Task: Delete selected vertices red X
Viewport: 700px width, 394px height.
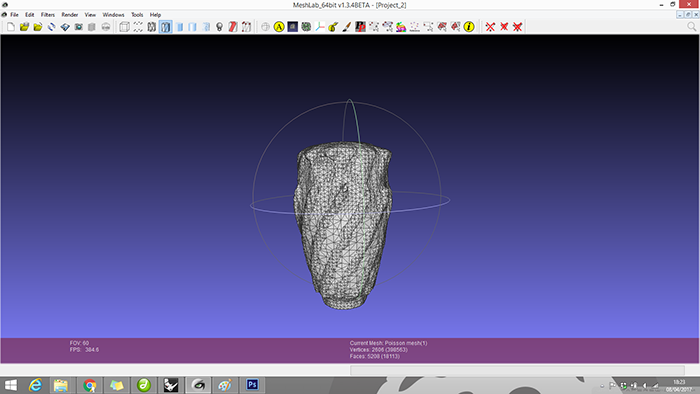Action: point(490,27)
